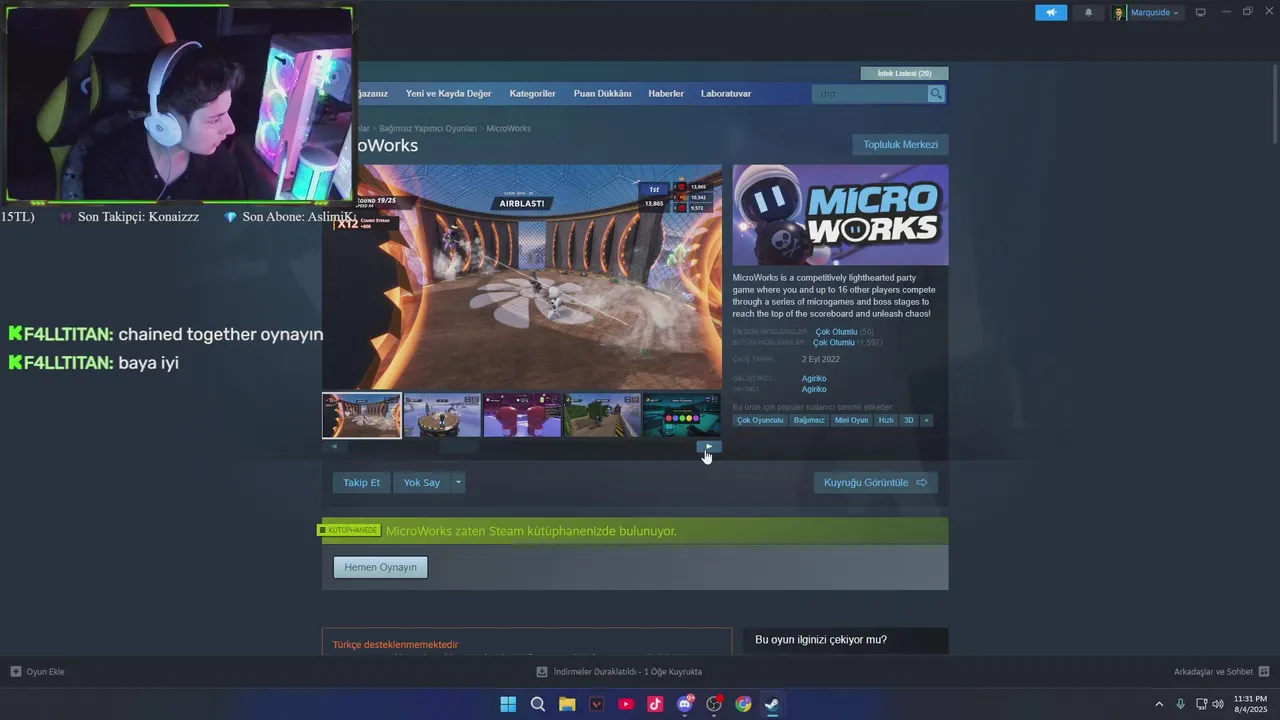Select the first arena screenshot thumbnail
Screen dimensions: 1280x720
[x=362, y=415]
